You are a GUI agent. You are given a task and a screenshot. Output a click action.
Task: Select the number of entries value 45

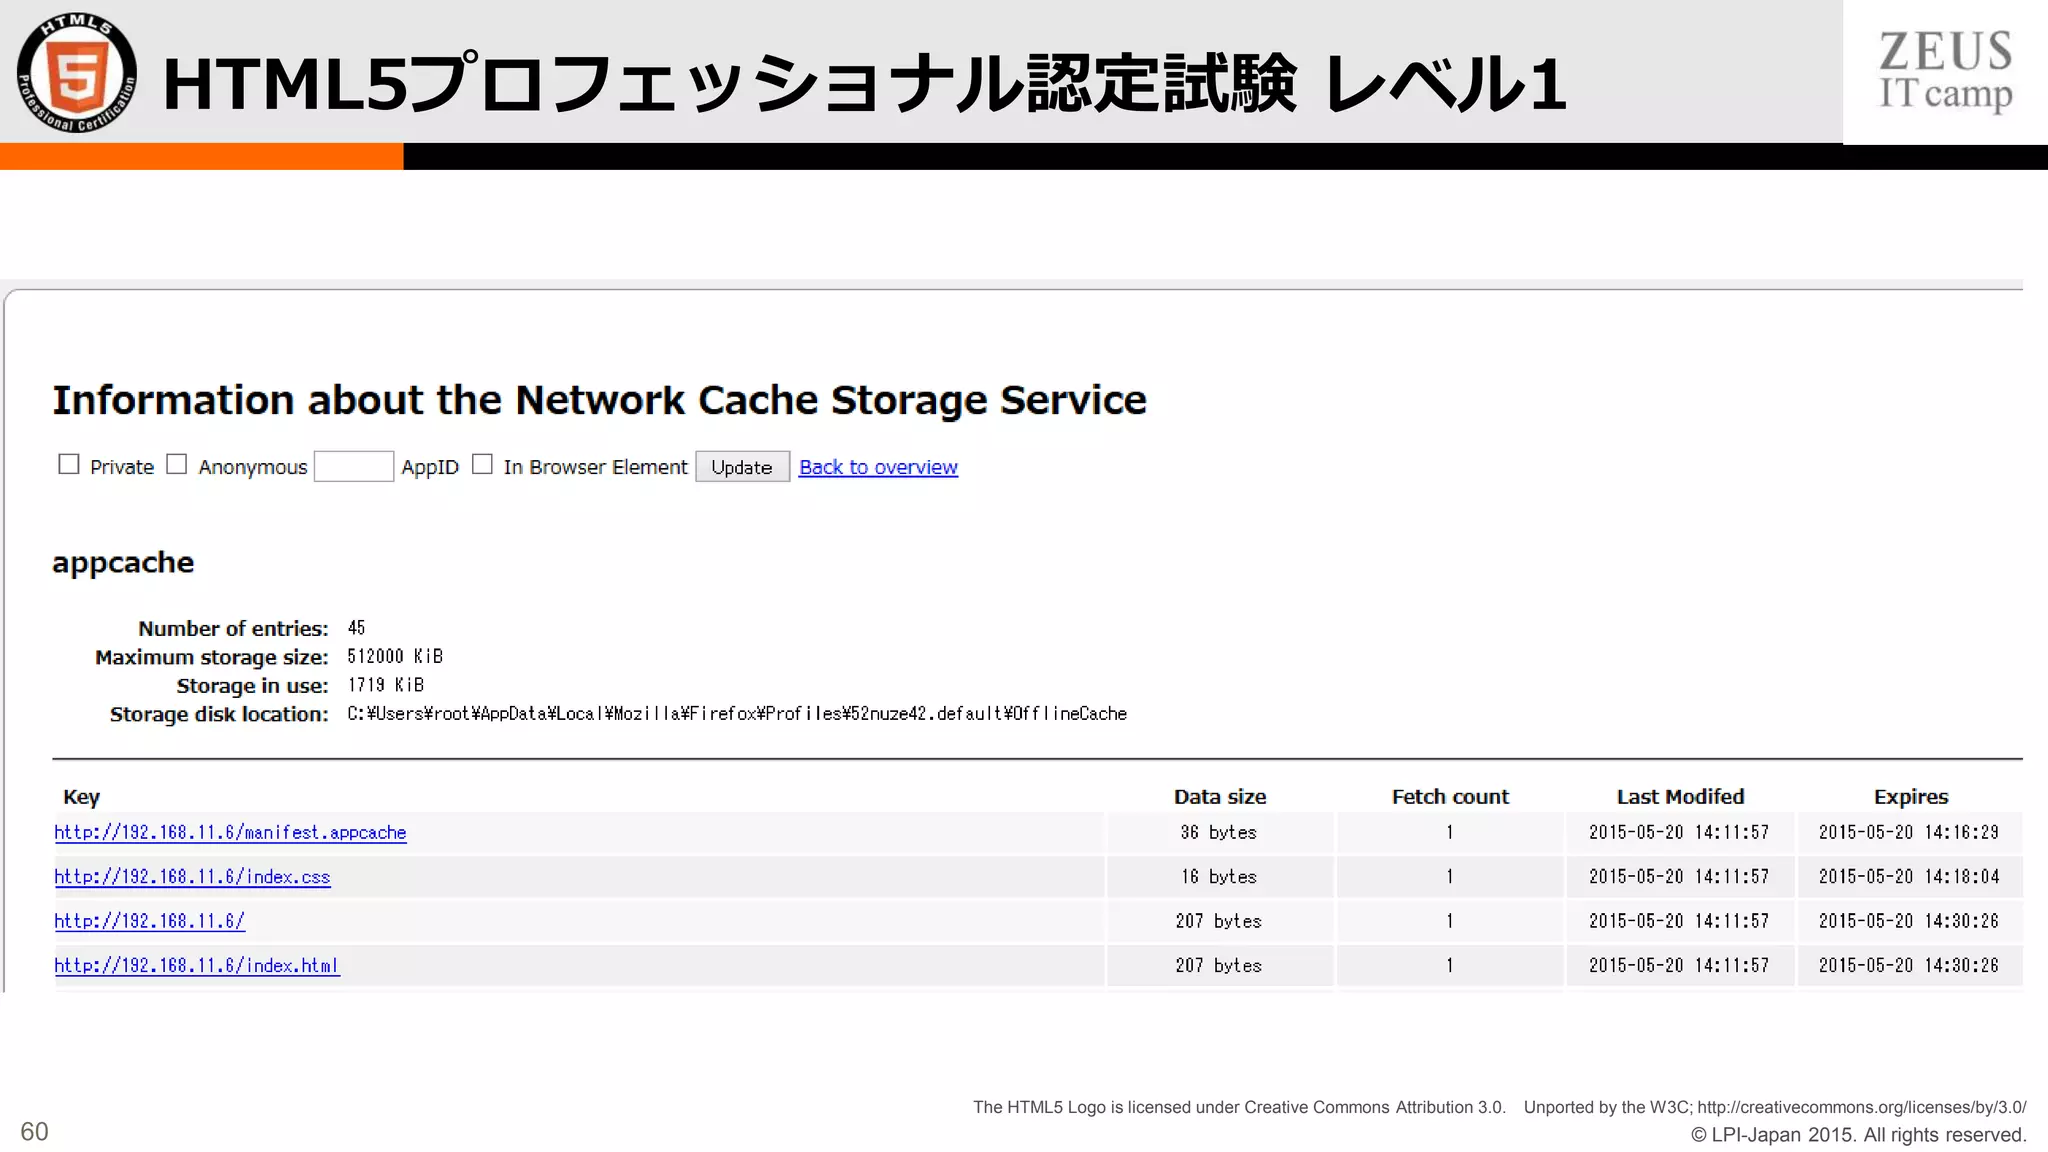coord(357,628)
